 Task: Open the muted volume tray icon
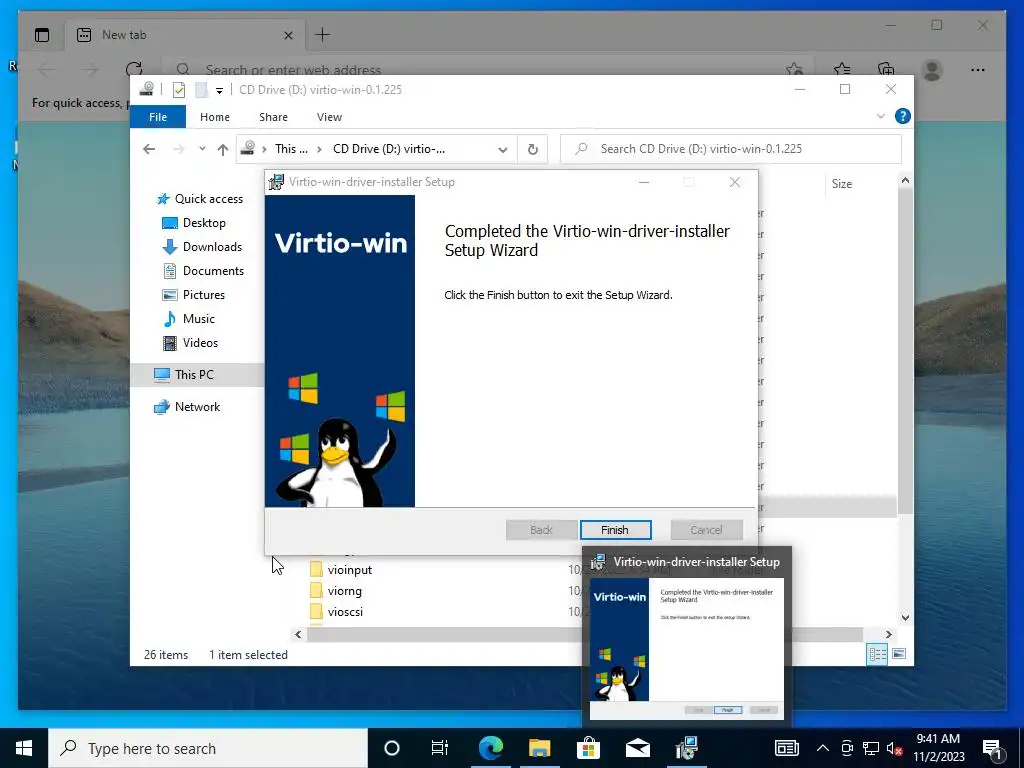(895, 748)
